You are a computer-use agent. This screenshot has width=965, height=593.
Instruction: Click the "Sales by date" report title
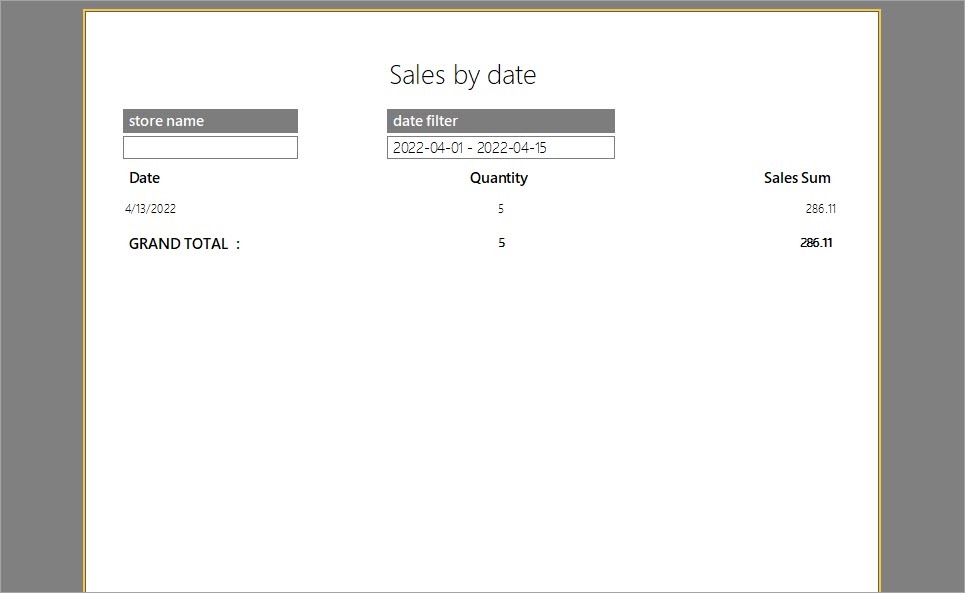[462, 75]
